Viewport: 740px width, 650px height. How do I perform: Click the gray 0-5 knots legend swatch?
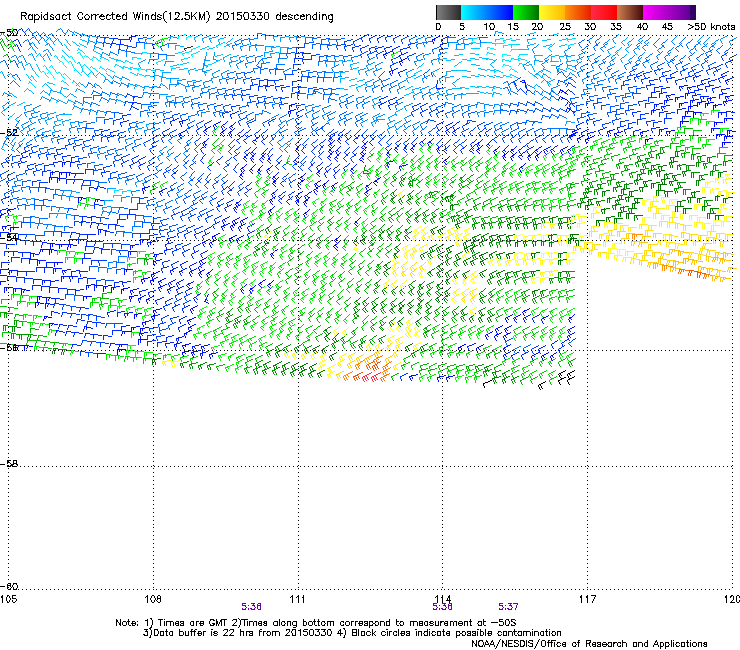coord(448,12)
